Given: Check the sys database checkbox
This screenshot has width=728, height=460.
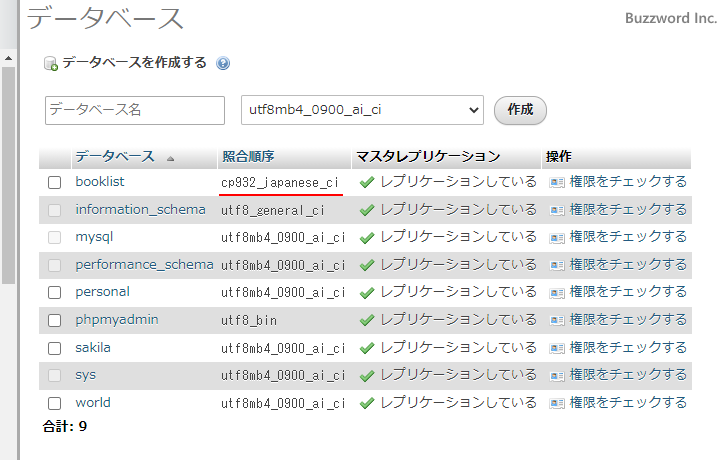Looking at the screenshot, I should [x=54, y=376].
